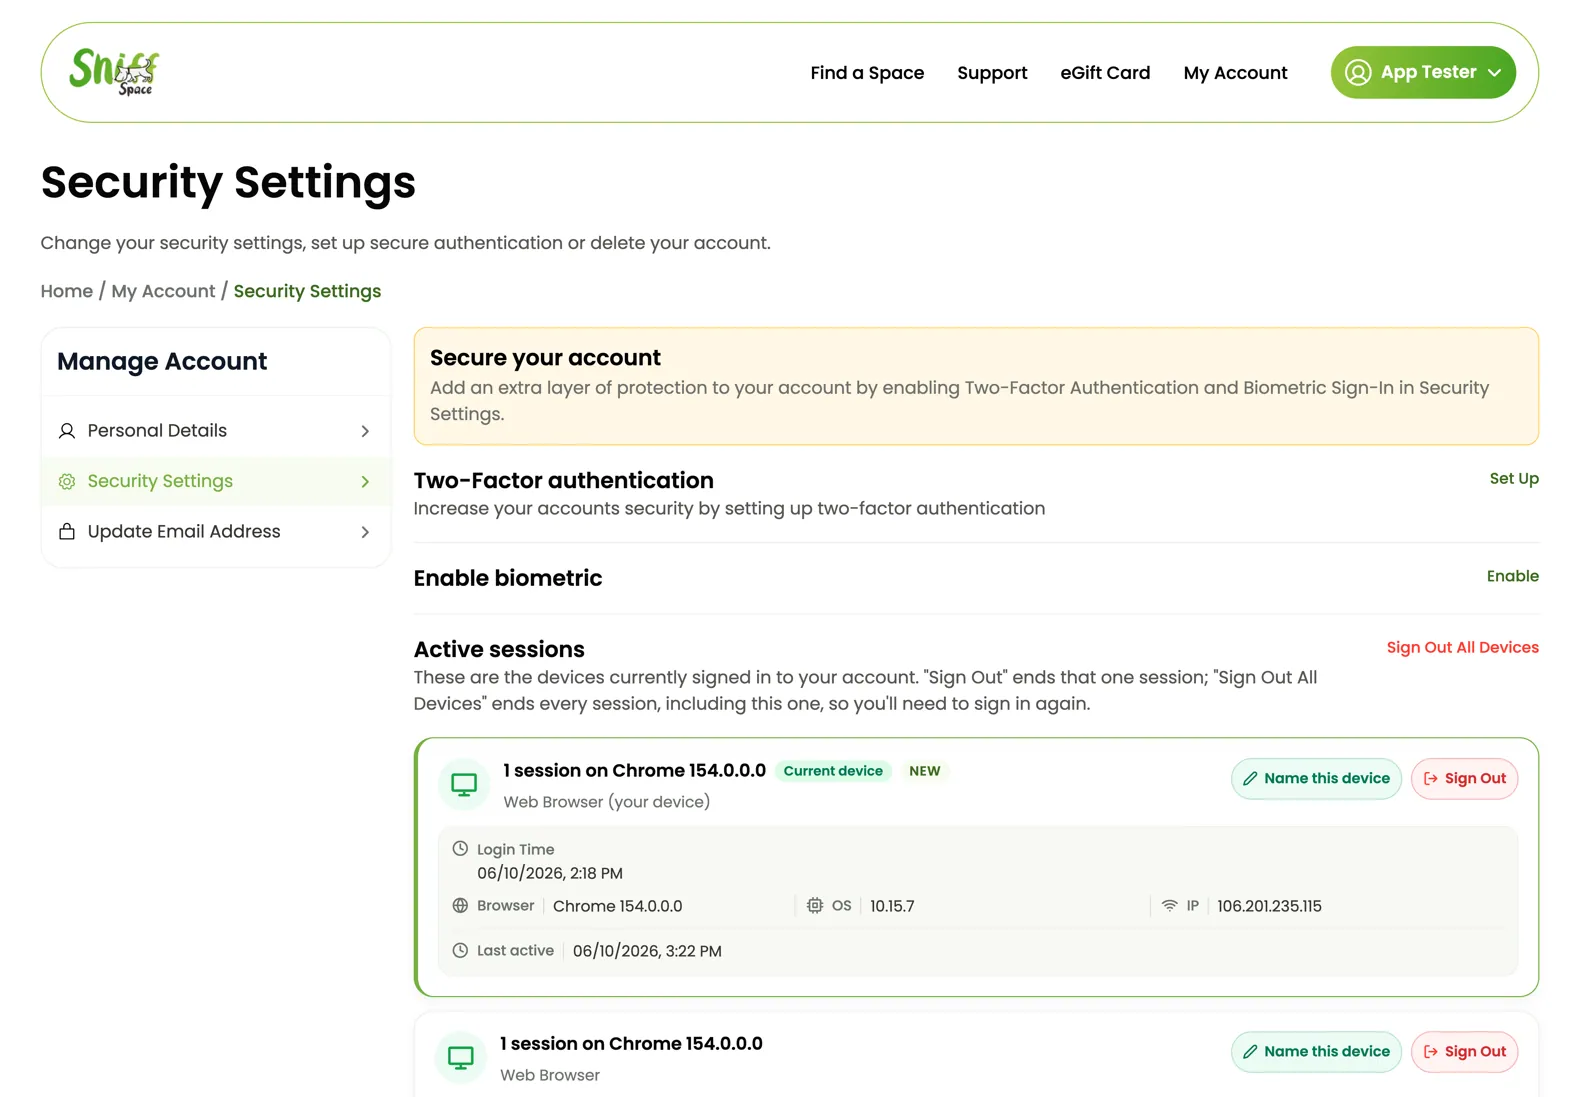Click chevron next to Update Email Address
The height and width of the screenshot is (1097, 1580).
(365, 532)
